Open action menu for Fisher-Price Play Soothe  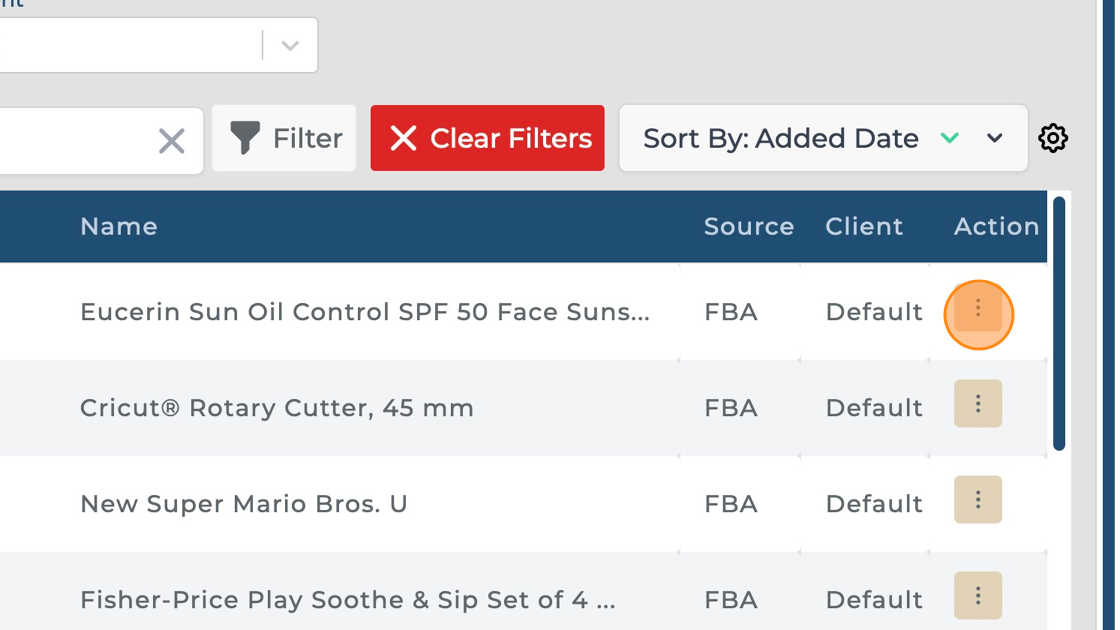tap(978, 595)
